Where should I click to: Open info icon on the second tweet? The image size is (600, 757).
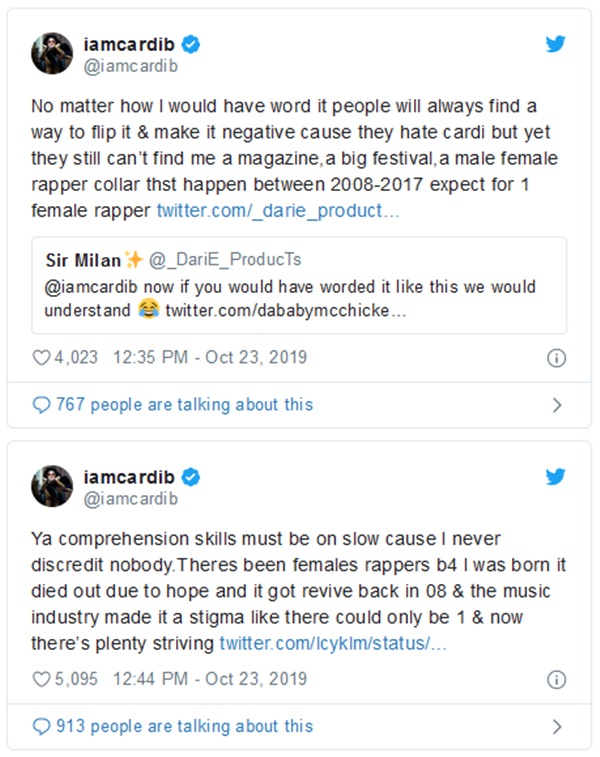tap(557, 679)
